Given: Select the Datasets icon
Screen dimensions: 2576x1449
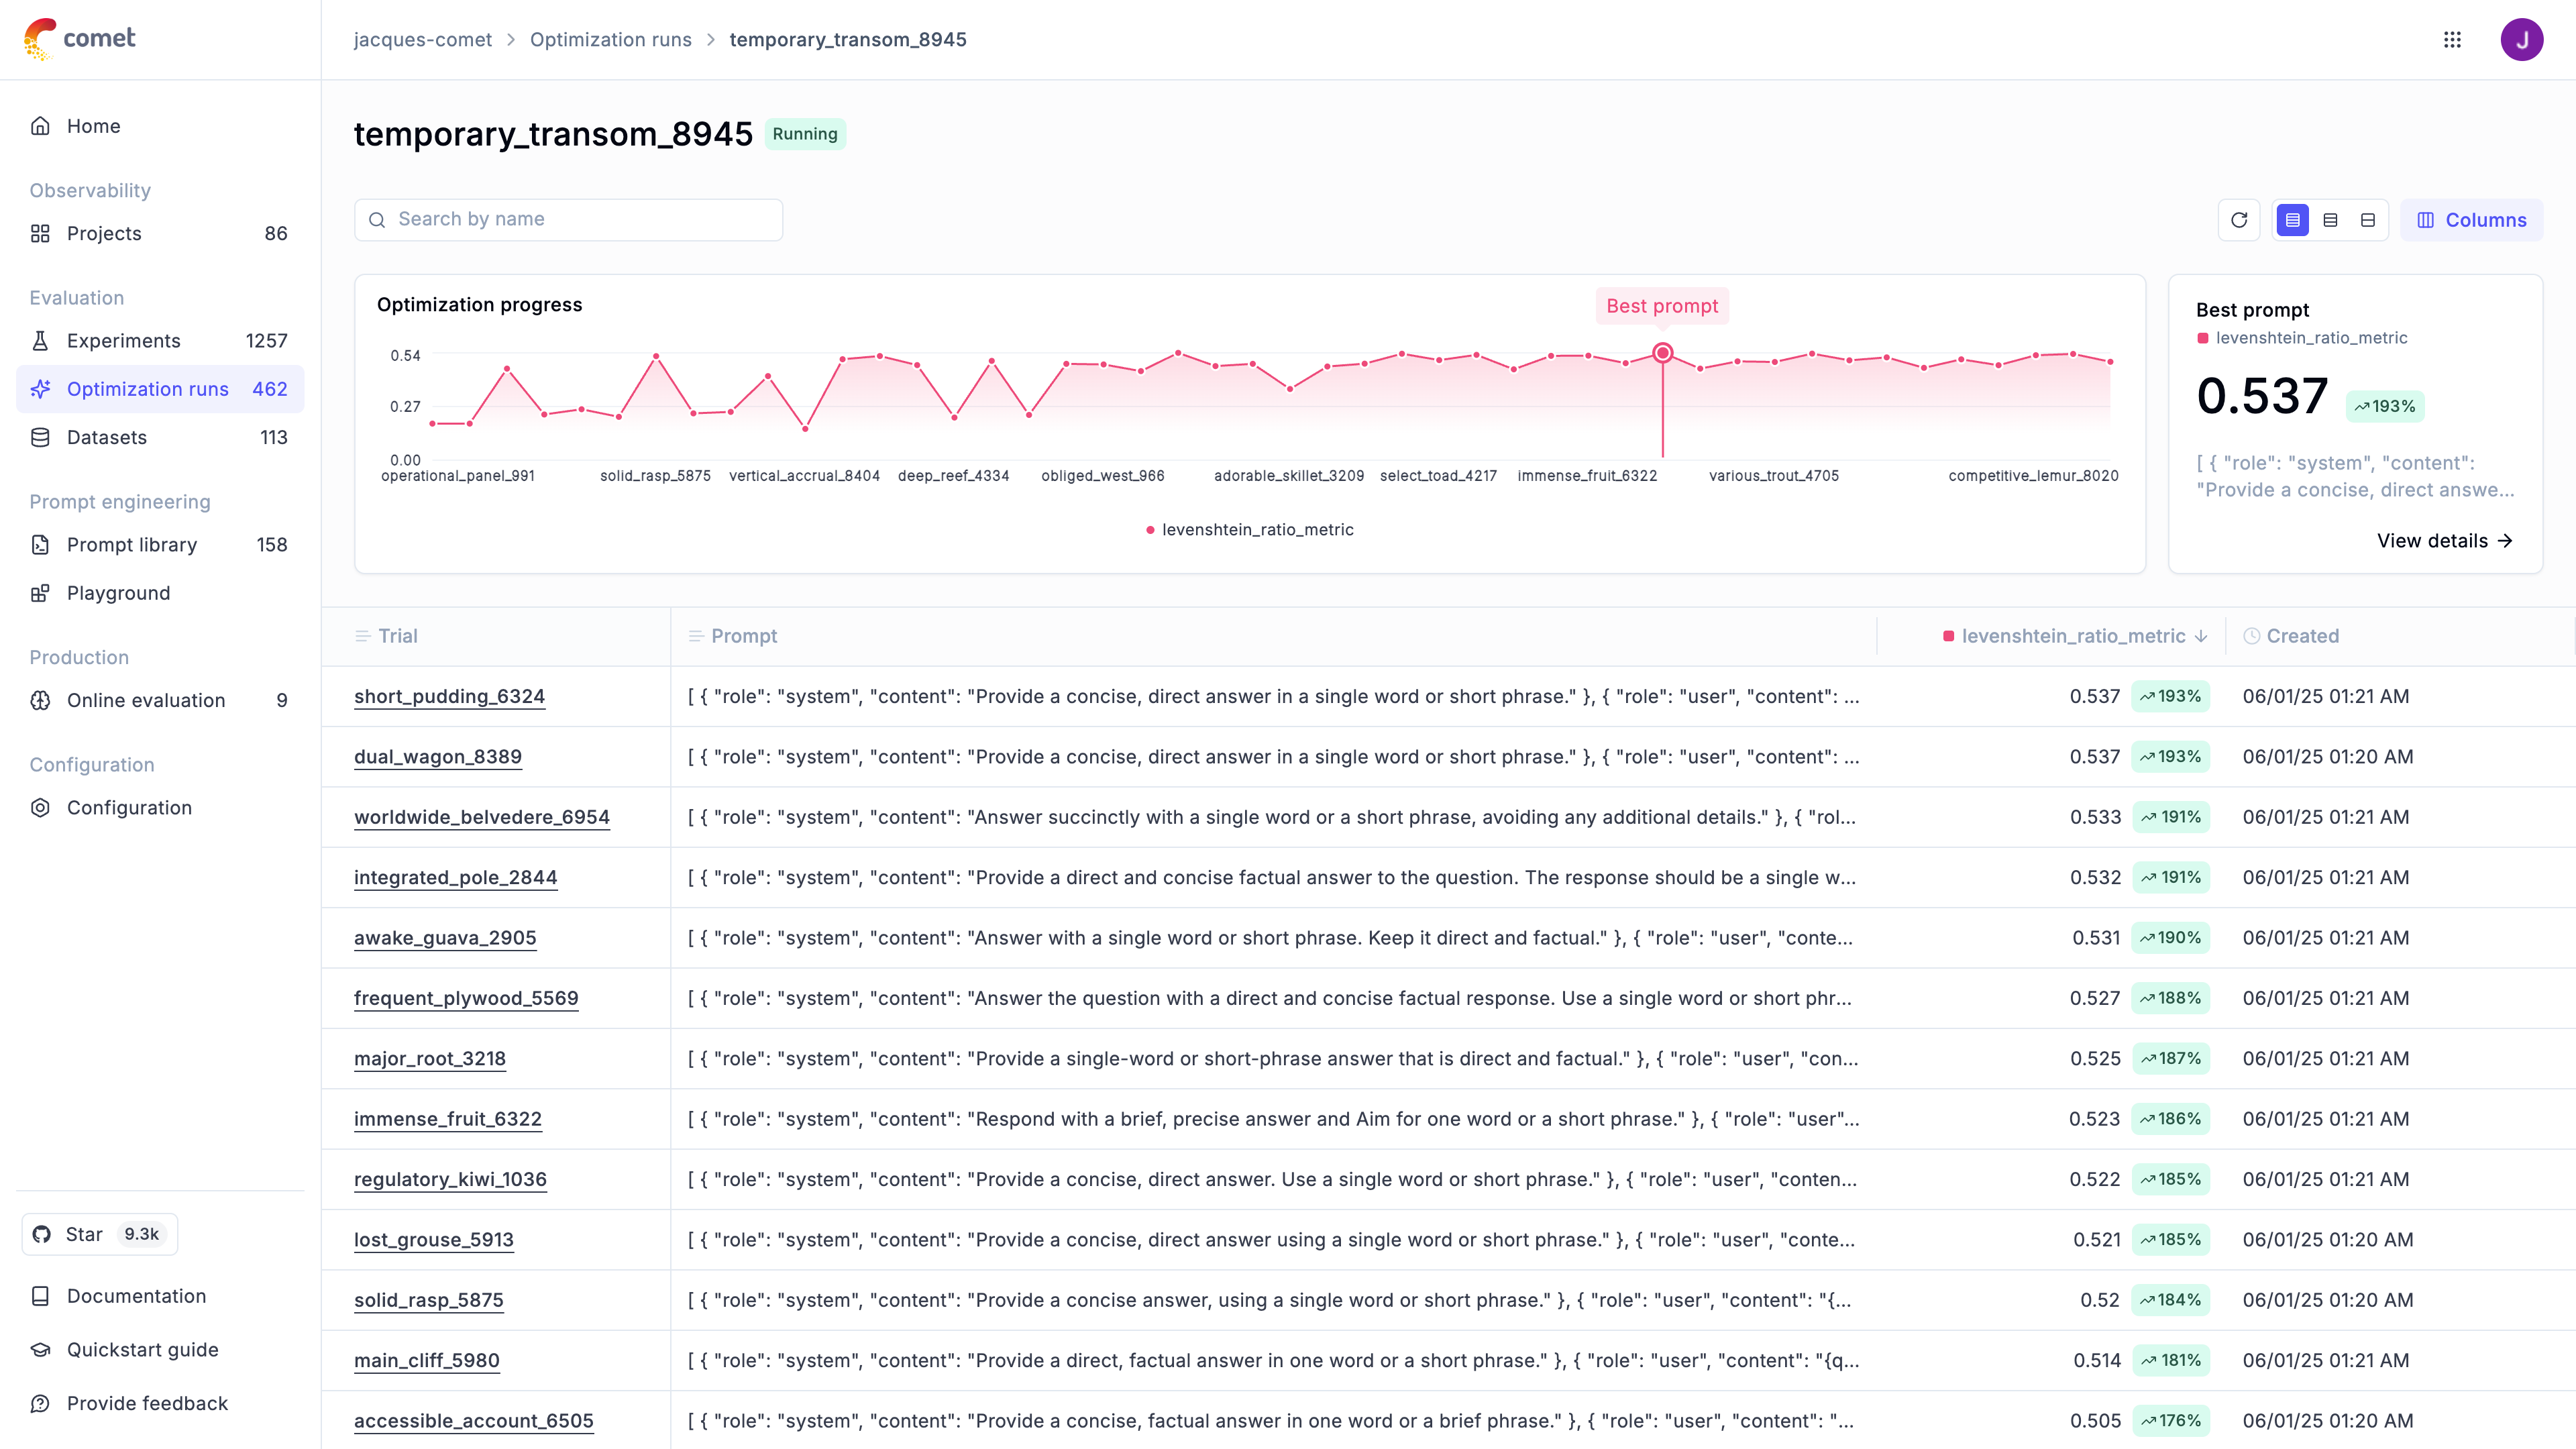Looking at the screenshot, I should pos(40,437).
